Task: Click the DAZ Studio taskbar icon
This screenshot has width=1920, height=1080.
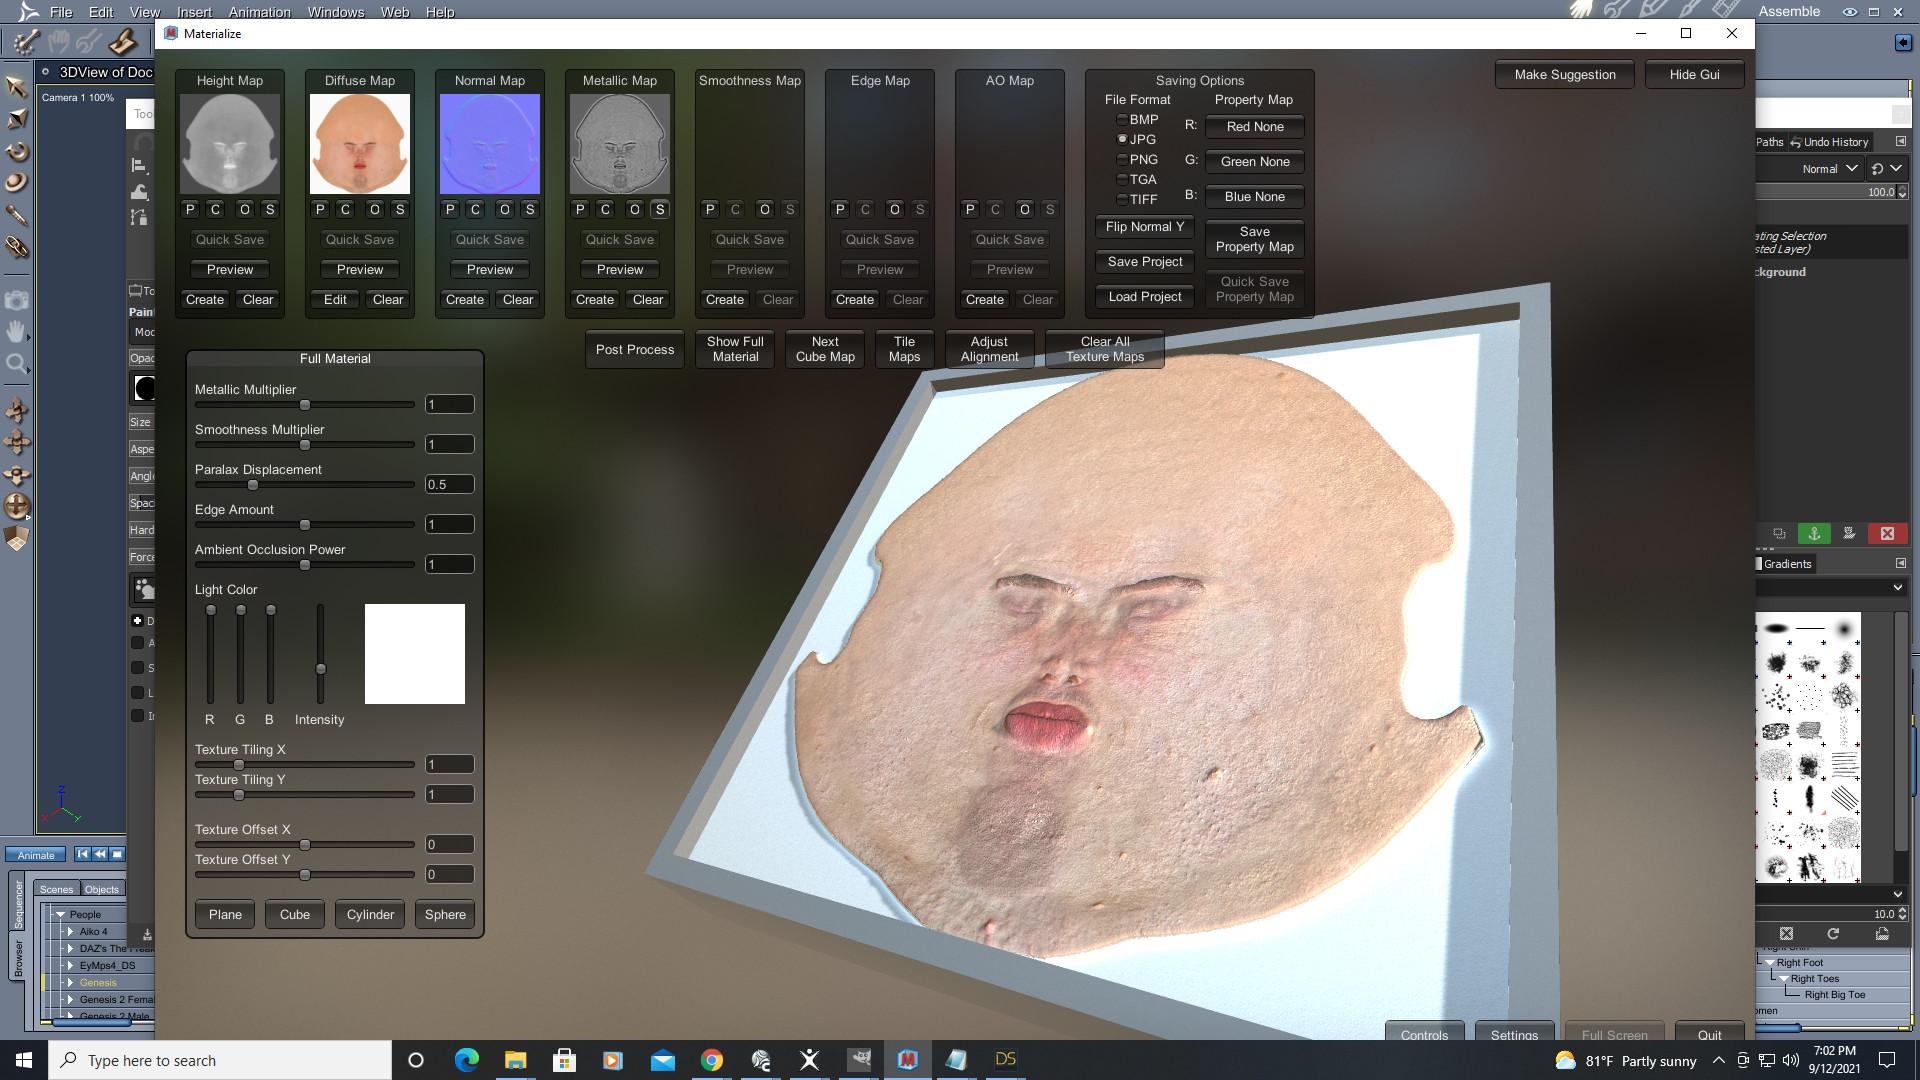Action: tap(1005, 1060)
